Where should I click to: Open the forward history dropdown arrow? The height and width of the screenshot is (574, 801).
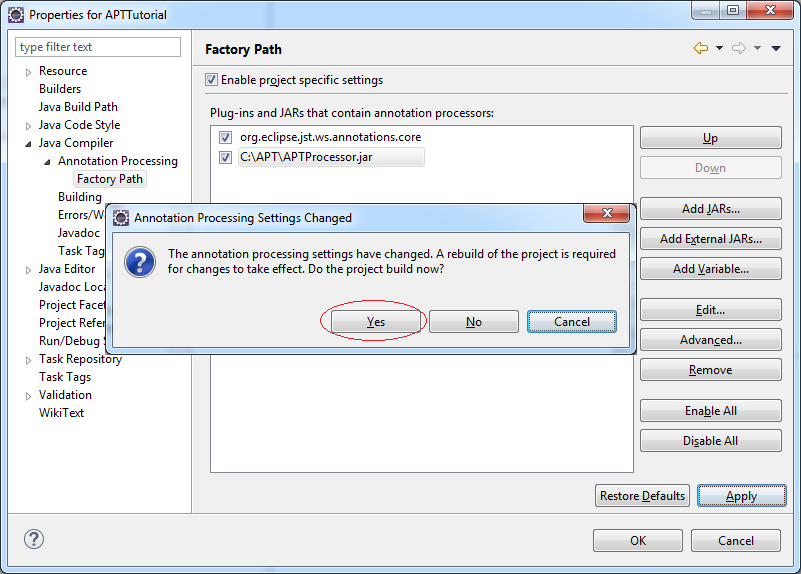pyautogui.click(x=758, y=48)
